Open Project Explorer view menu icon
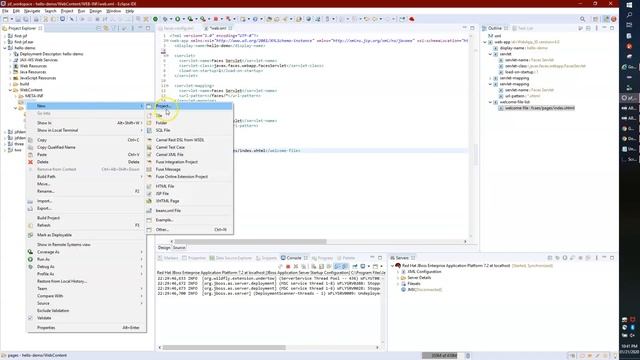 pyautogui.click(x=132, y=28)
